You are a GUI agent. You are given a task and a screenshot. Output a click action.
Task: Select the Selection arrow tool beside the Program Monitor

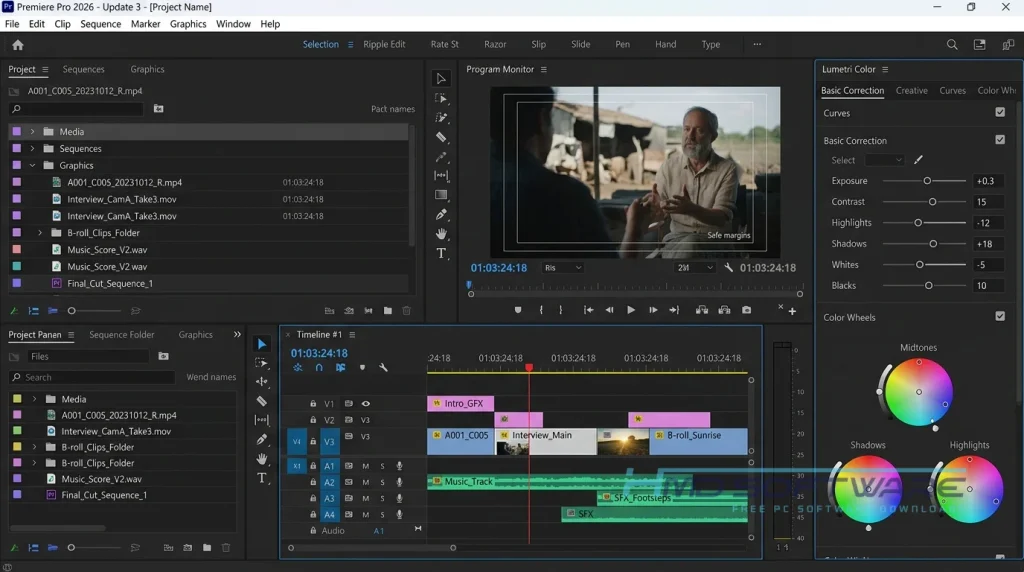[441, 79]
